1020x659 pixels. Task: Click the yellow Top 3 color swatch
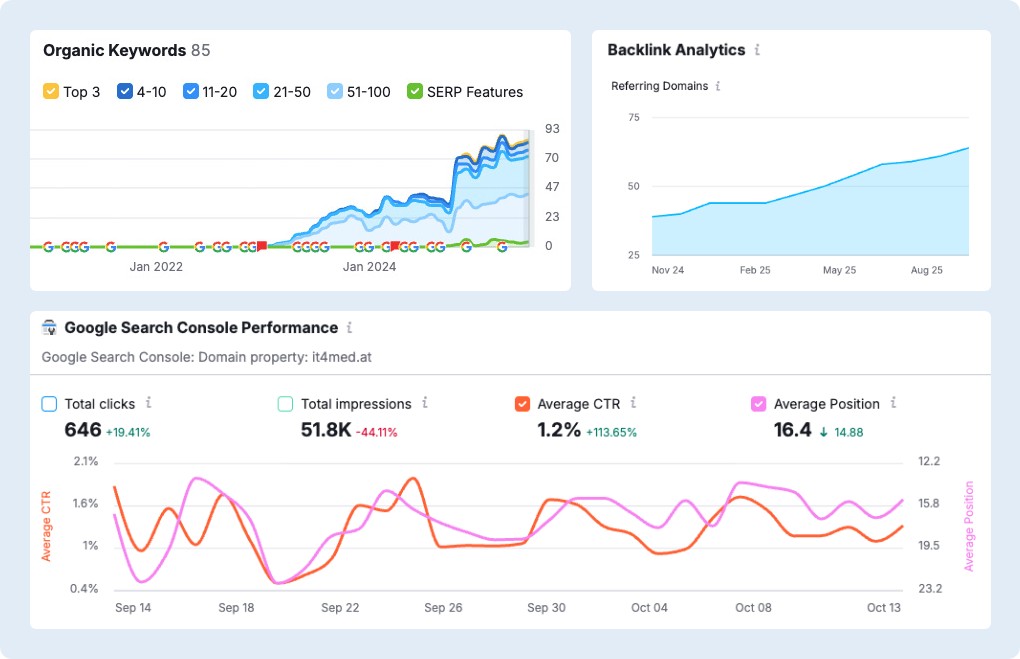pyautogui.click(x=49, y=91)
